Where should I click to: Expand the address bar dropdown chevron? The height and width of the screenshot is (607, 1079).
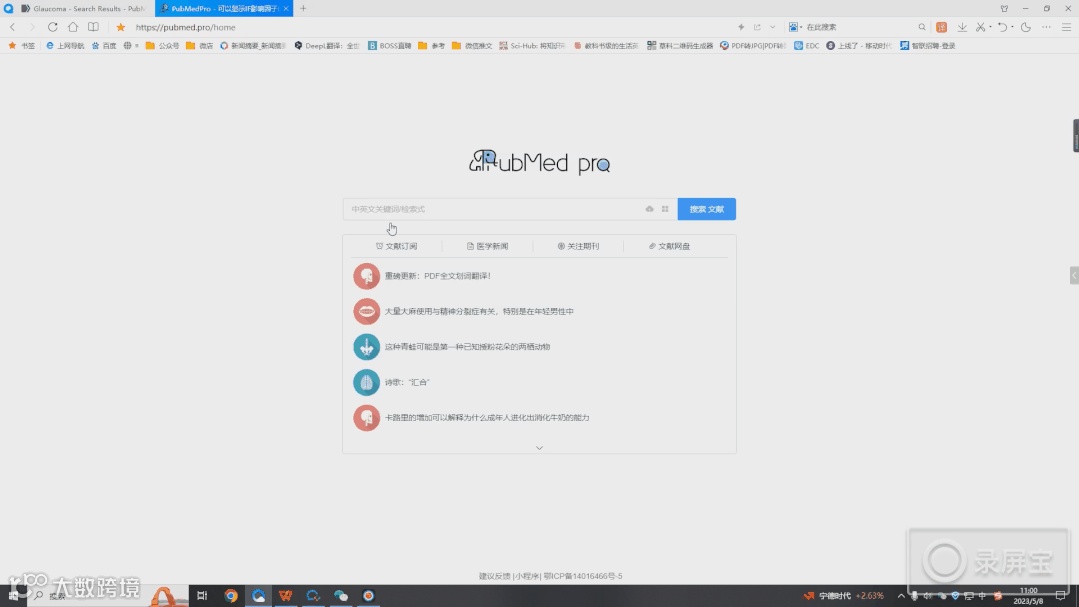(773, 27)
